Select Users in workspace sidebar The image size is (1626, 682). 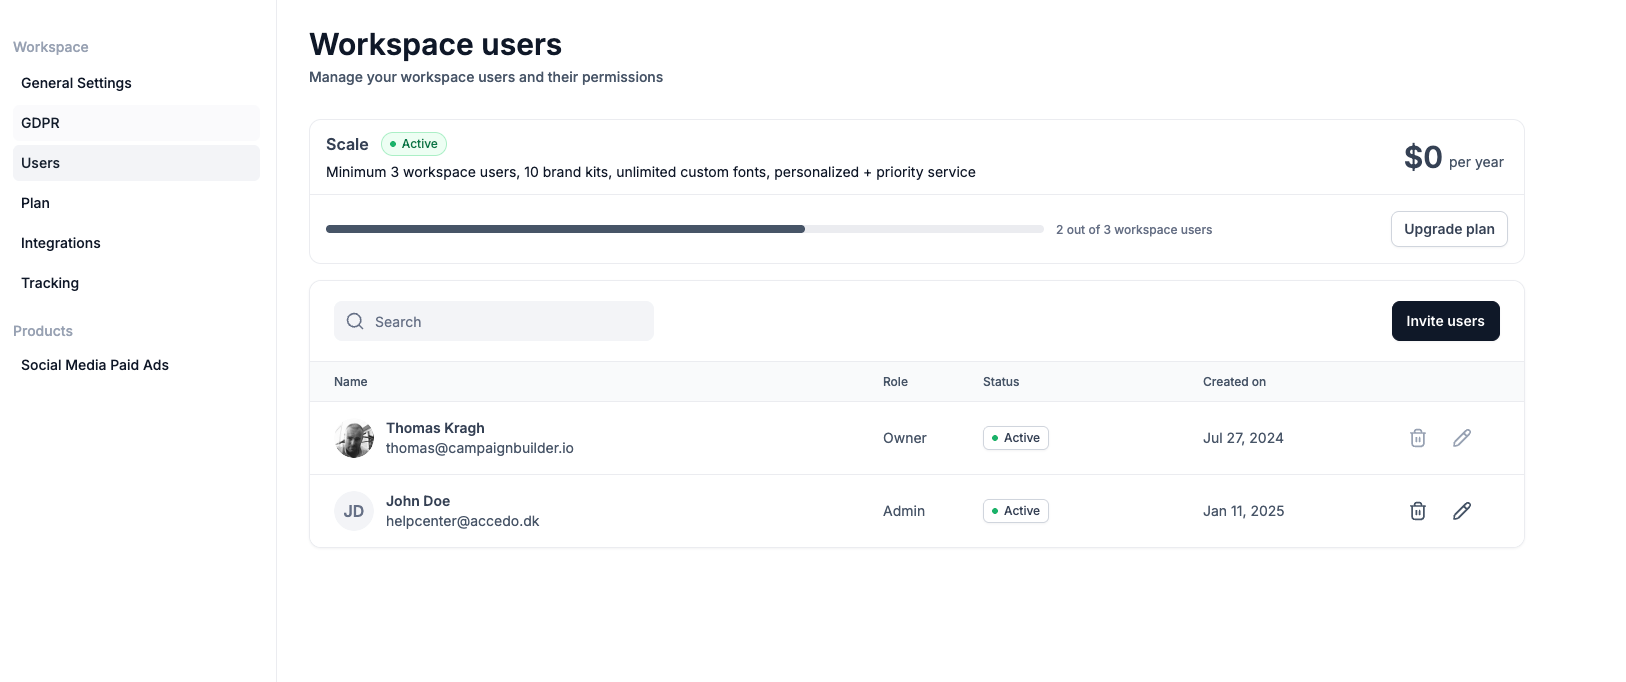(40, 163)
